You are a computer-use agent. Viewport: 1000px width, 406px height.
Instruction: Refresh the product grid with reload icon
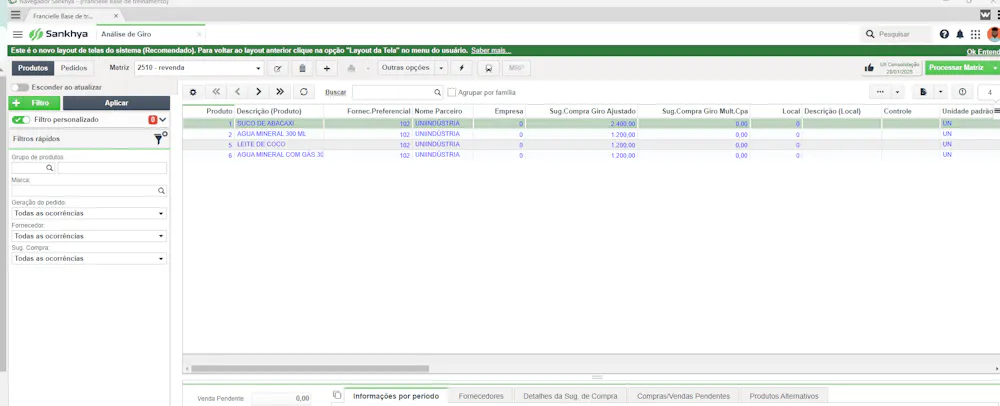(x=304, y=92)
